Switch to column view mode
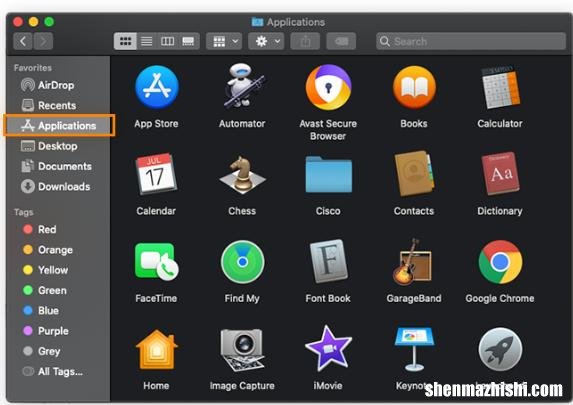Screen dimensions: 573x405 pos(167,41)
